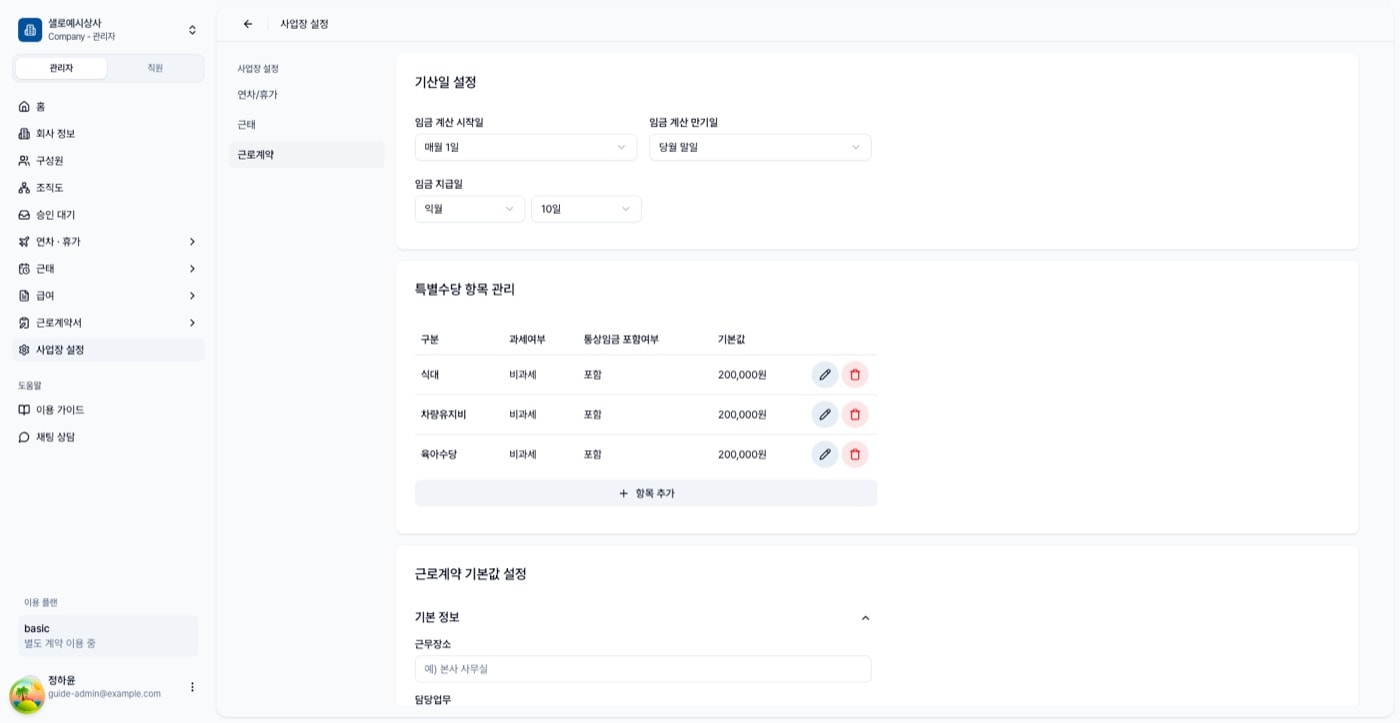Select 근로계약 settings tab

[x=306, y=154]
